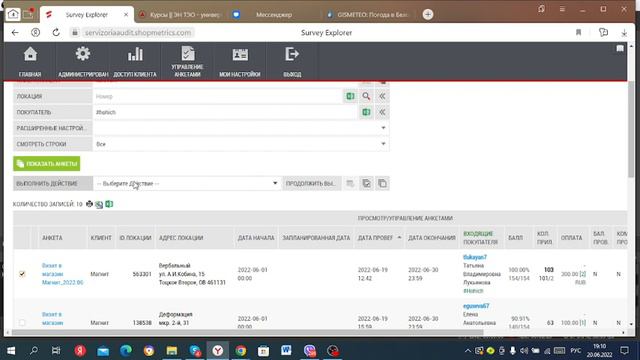Click the Дата начала column header
The height and width of the screenshot is (360, 640).
coord(256,238)
